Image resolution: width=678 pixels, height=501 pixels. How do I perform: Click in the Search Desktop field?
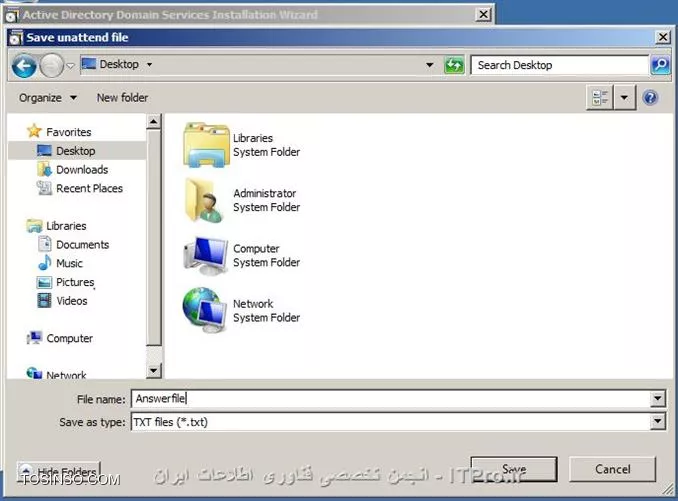(560, 65)
